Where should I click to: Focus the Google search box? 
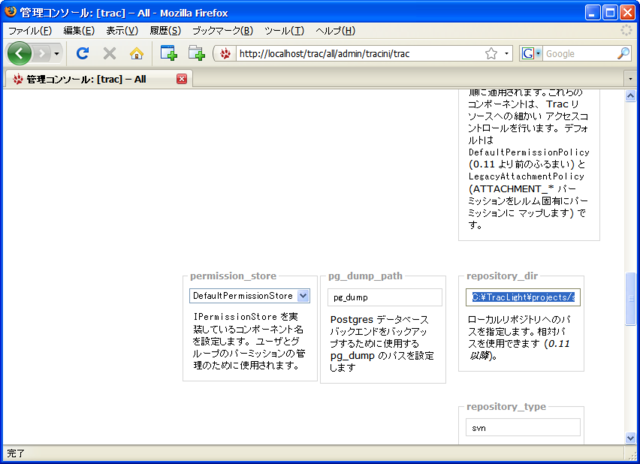580,53
